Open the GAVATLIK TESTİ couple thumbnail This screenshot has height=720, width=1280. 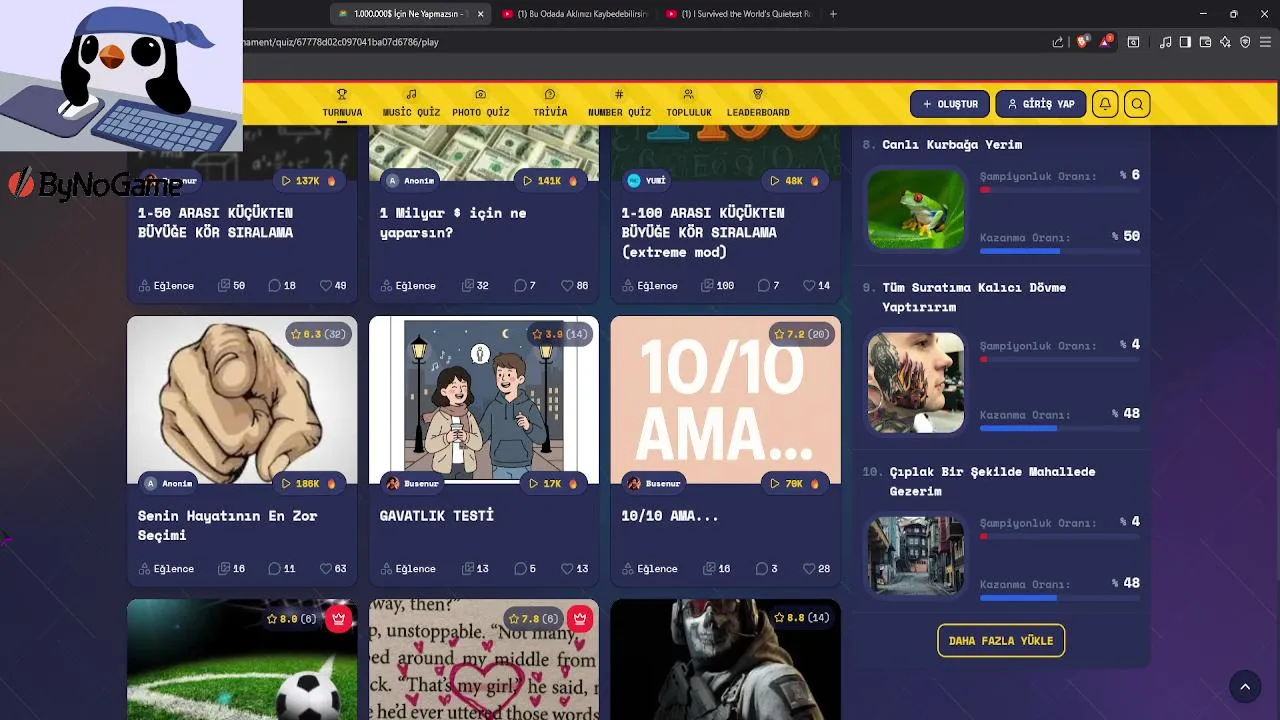click(484, 400)
